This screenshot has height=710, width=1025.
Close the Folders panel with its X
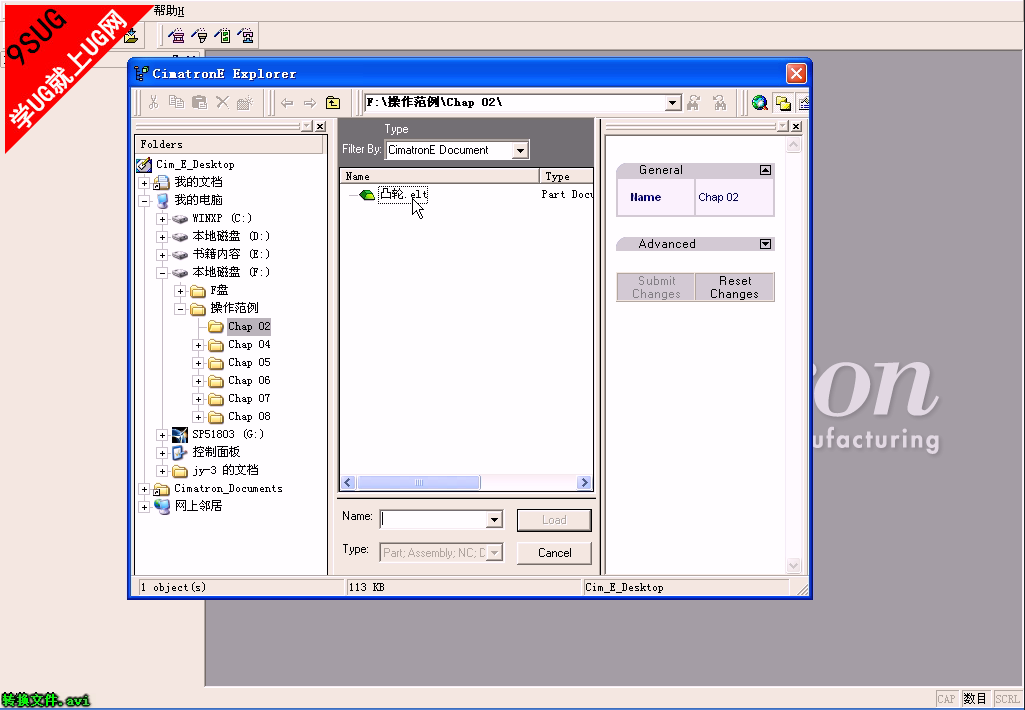point(320,126)
